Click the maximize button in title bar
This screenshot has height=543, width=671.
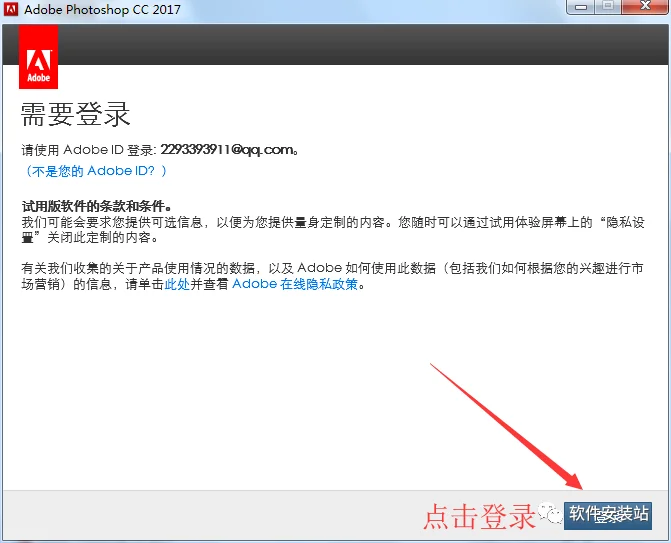(608, 6)
